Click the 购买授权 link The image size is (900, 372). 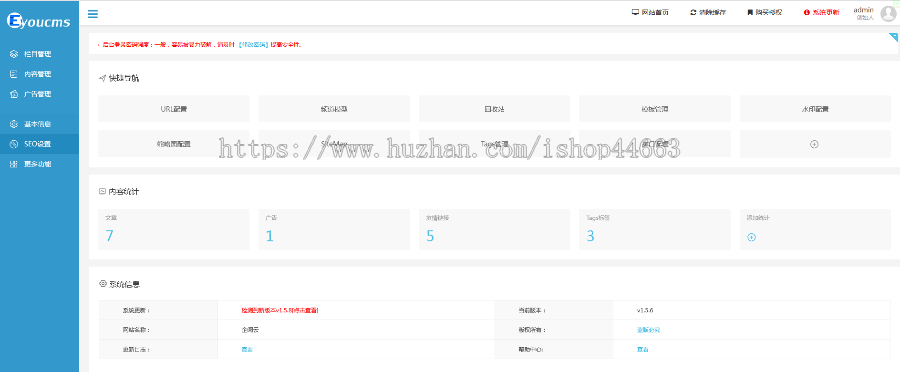click(x=765, y=12)
